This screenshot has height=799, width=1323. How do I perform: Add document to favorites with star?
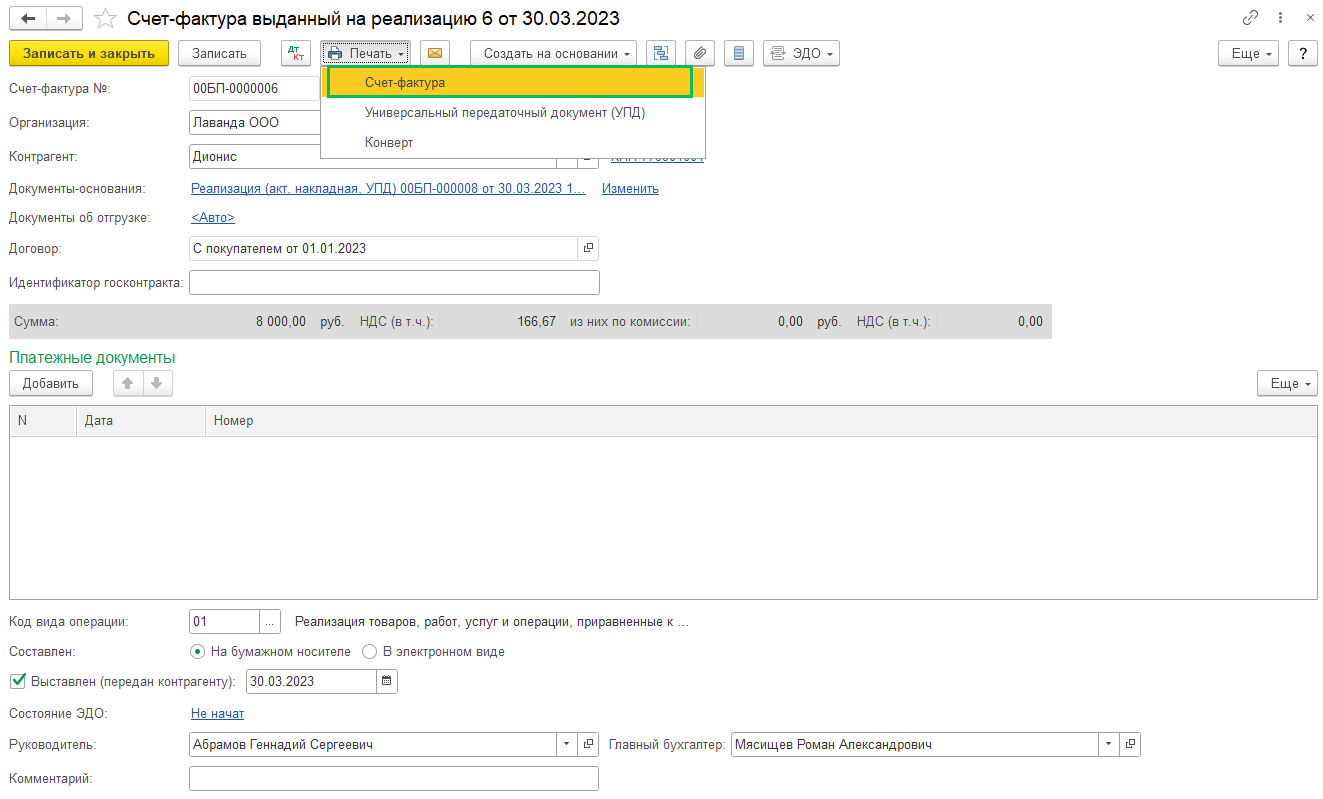tap(106, 19)
